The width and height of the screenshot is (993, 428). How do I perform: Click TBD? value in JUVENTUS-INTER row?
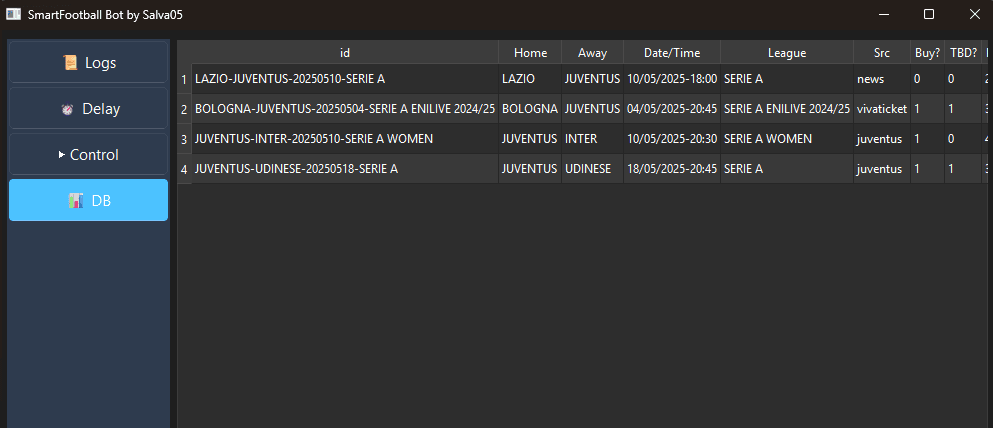[963, 139]
